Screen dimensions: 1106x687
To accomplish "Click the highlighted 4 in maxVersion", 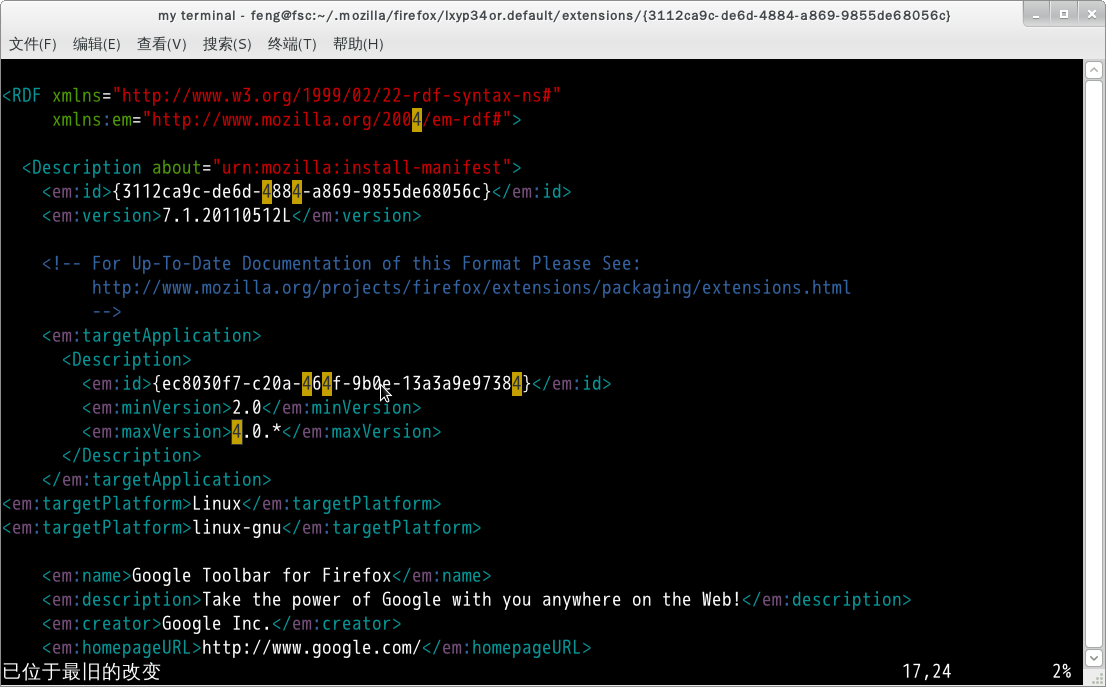I will point(237,432).
